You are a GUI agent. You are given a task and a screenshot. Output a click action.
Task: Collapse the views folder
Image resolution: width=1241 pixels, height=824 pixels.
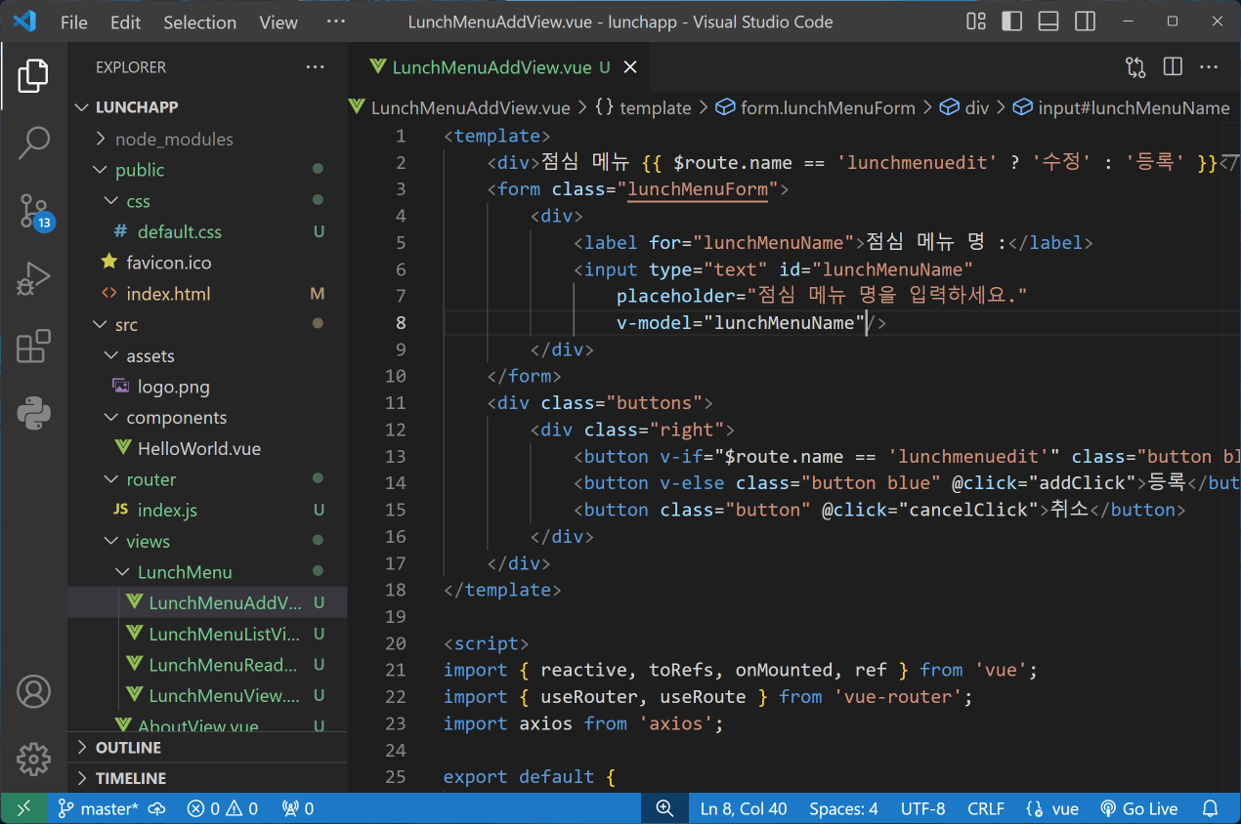[x=208, y=541]
